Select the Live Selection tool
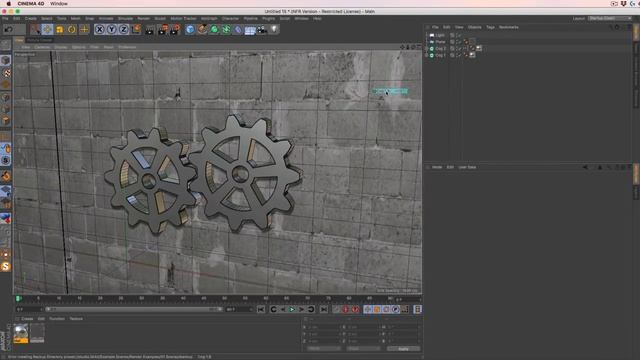The width and height of the screenshot is (640, 360). click(36, 29)
